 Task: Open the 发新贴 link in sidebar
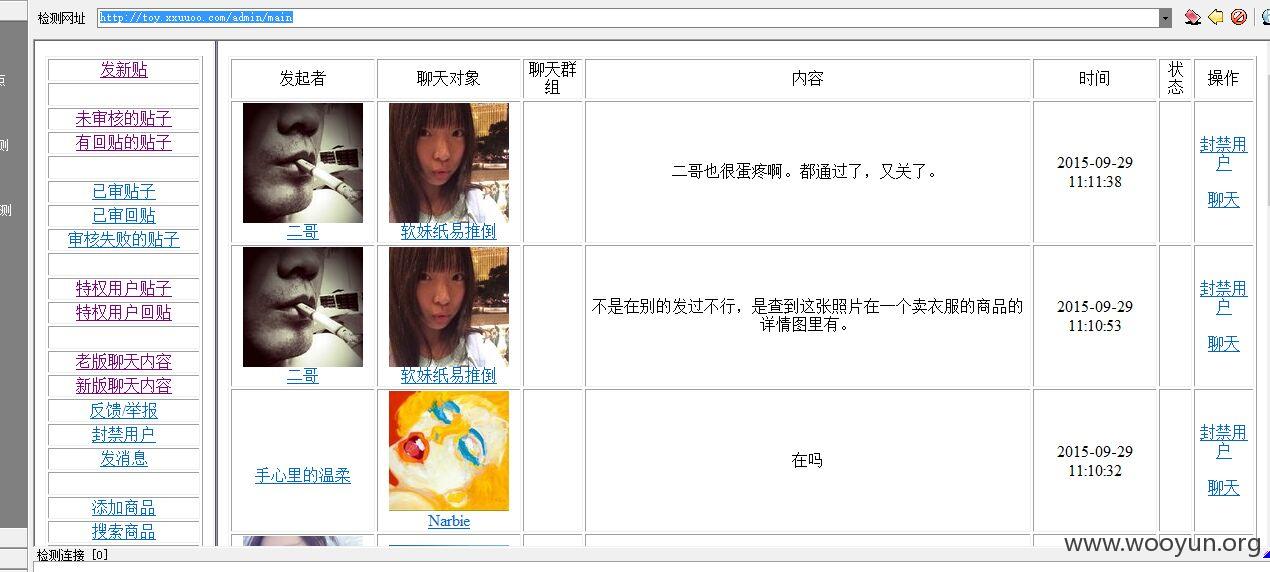click(x=124, y=70)
